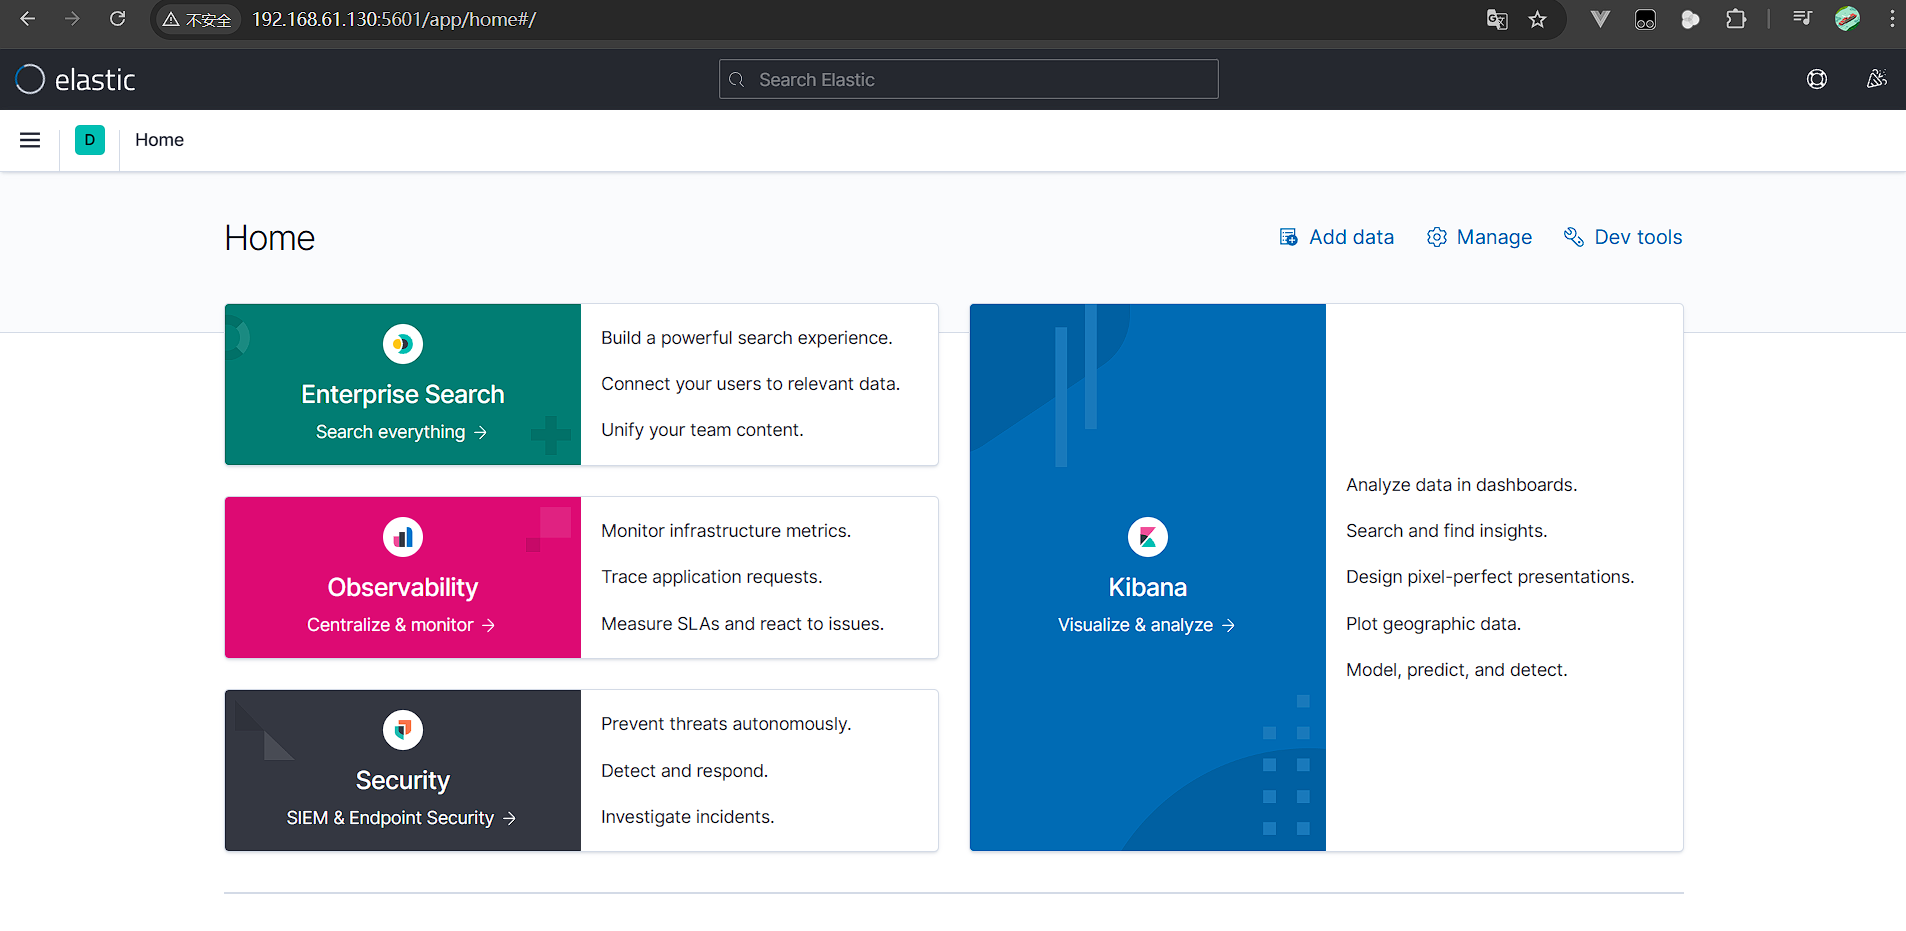Click the Observability round logo icon

[x=403, y=537]
